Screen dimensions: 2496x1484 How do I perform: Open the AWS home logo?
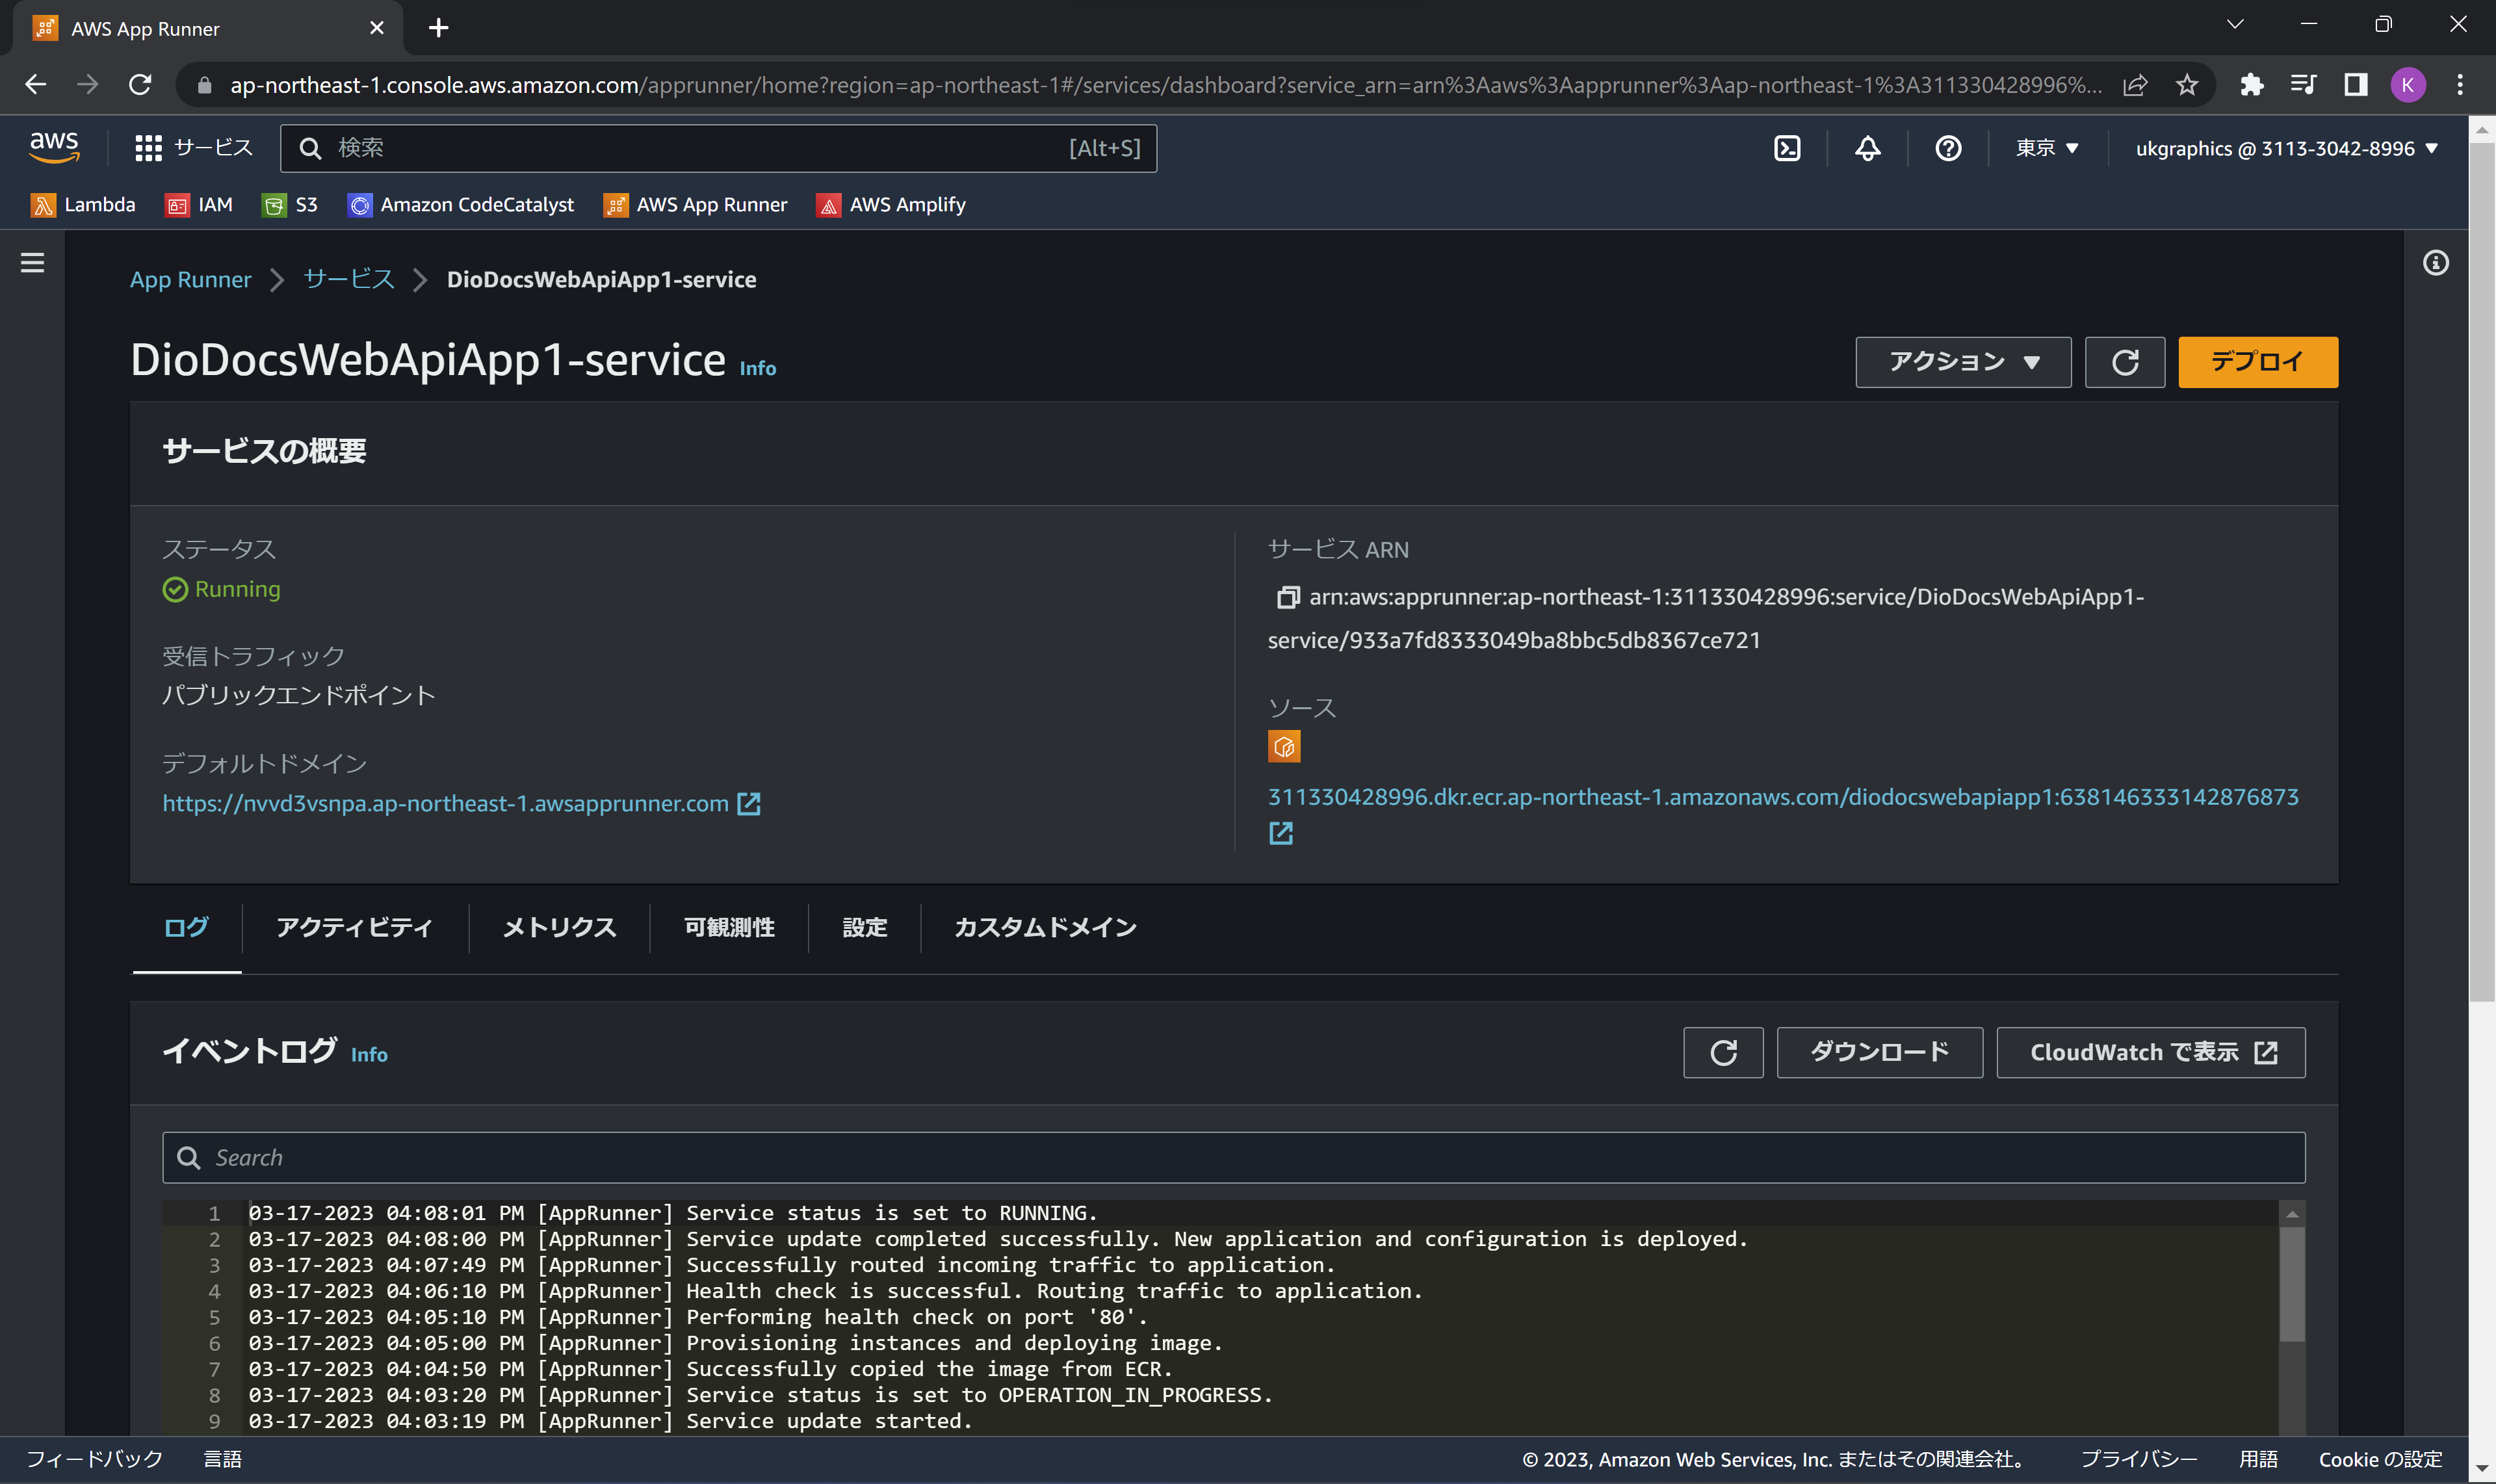point(54,147)
